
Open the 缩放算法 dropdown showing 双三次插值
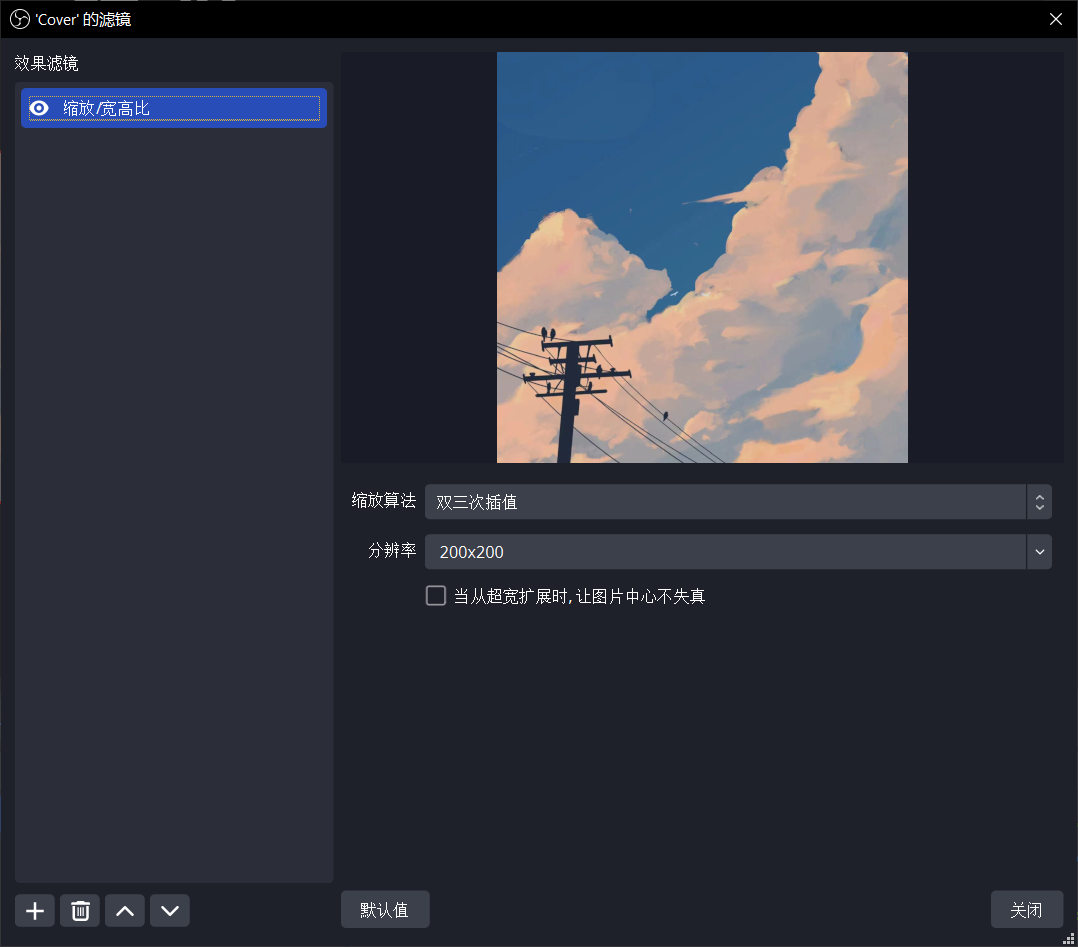[738, 502]
